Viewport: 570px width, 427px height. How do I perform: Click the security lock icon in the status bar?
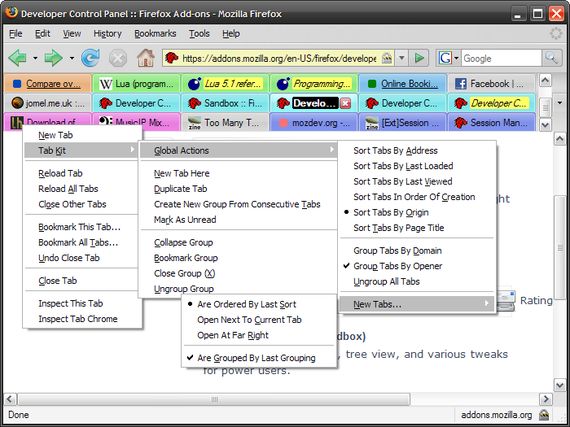pyautogui.click(x=544, y=415)
